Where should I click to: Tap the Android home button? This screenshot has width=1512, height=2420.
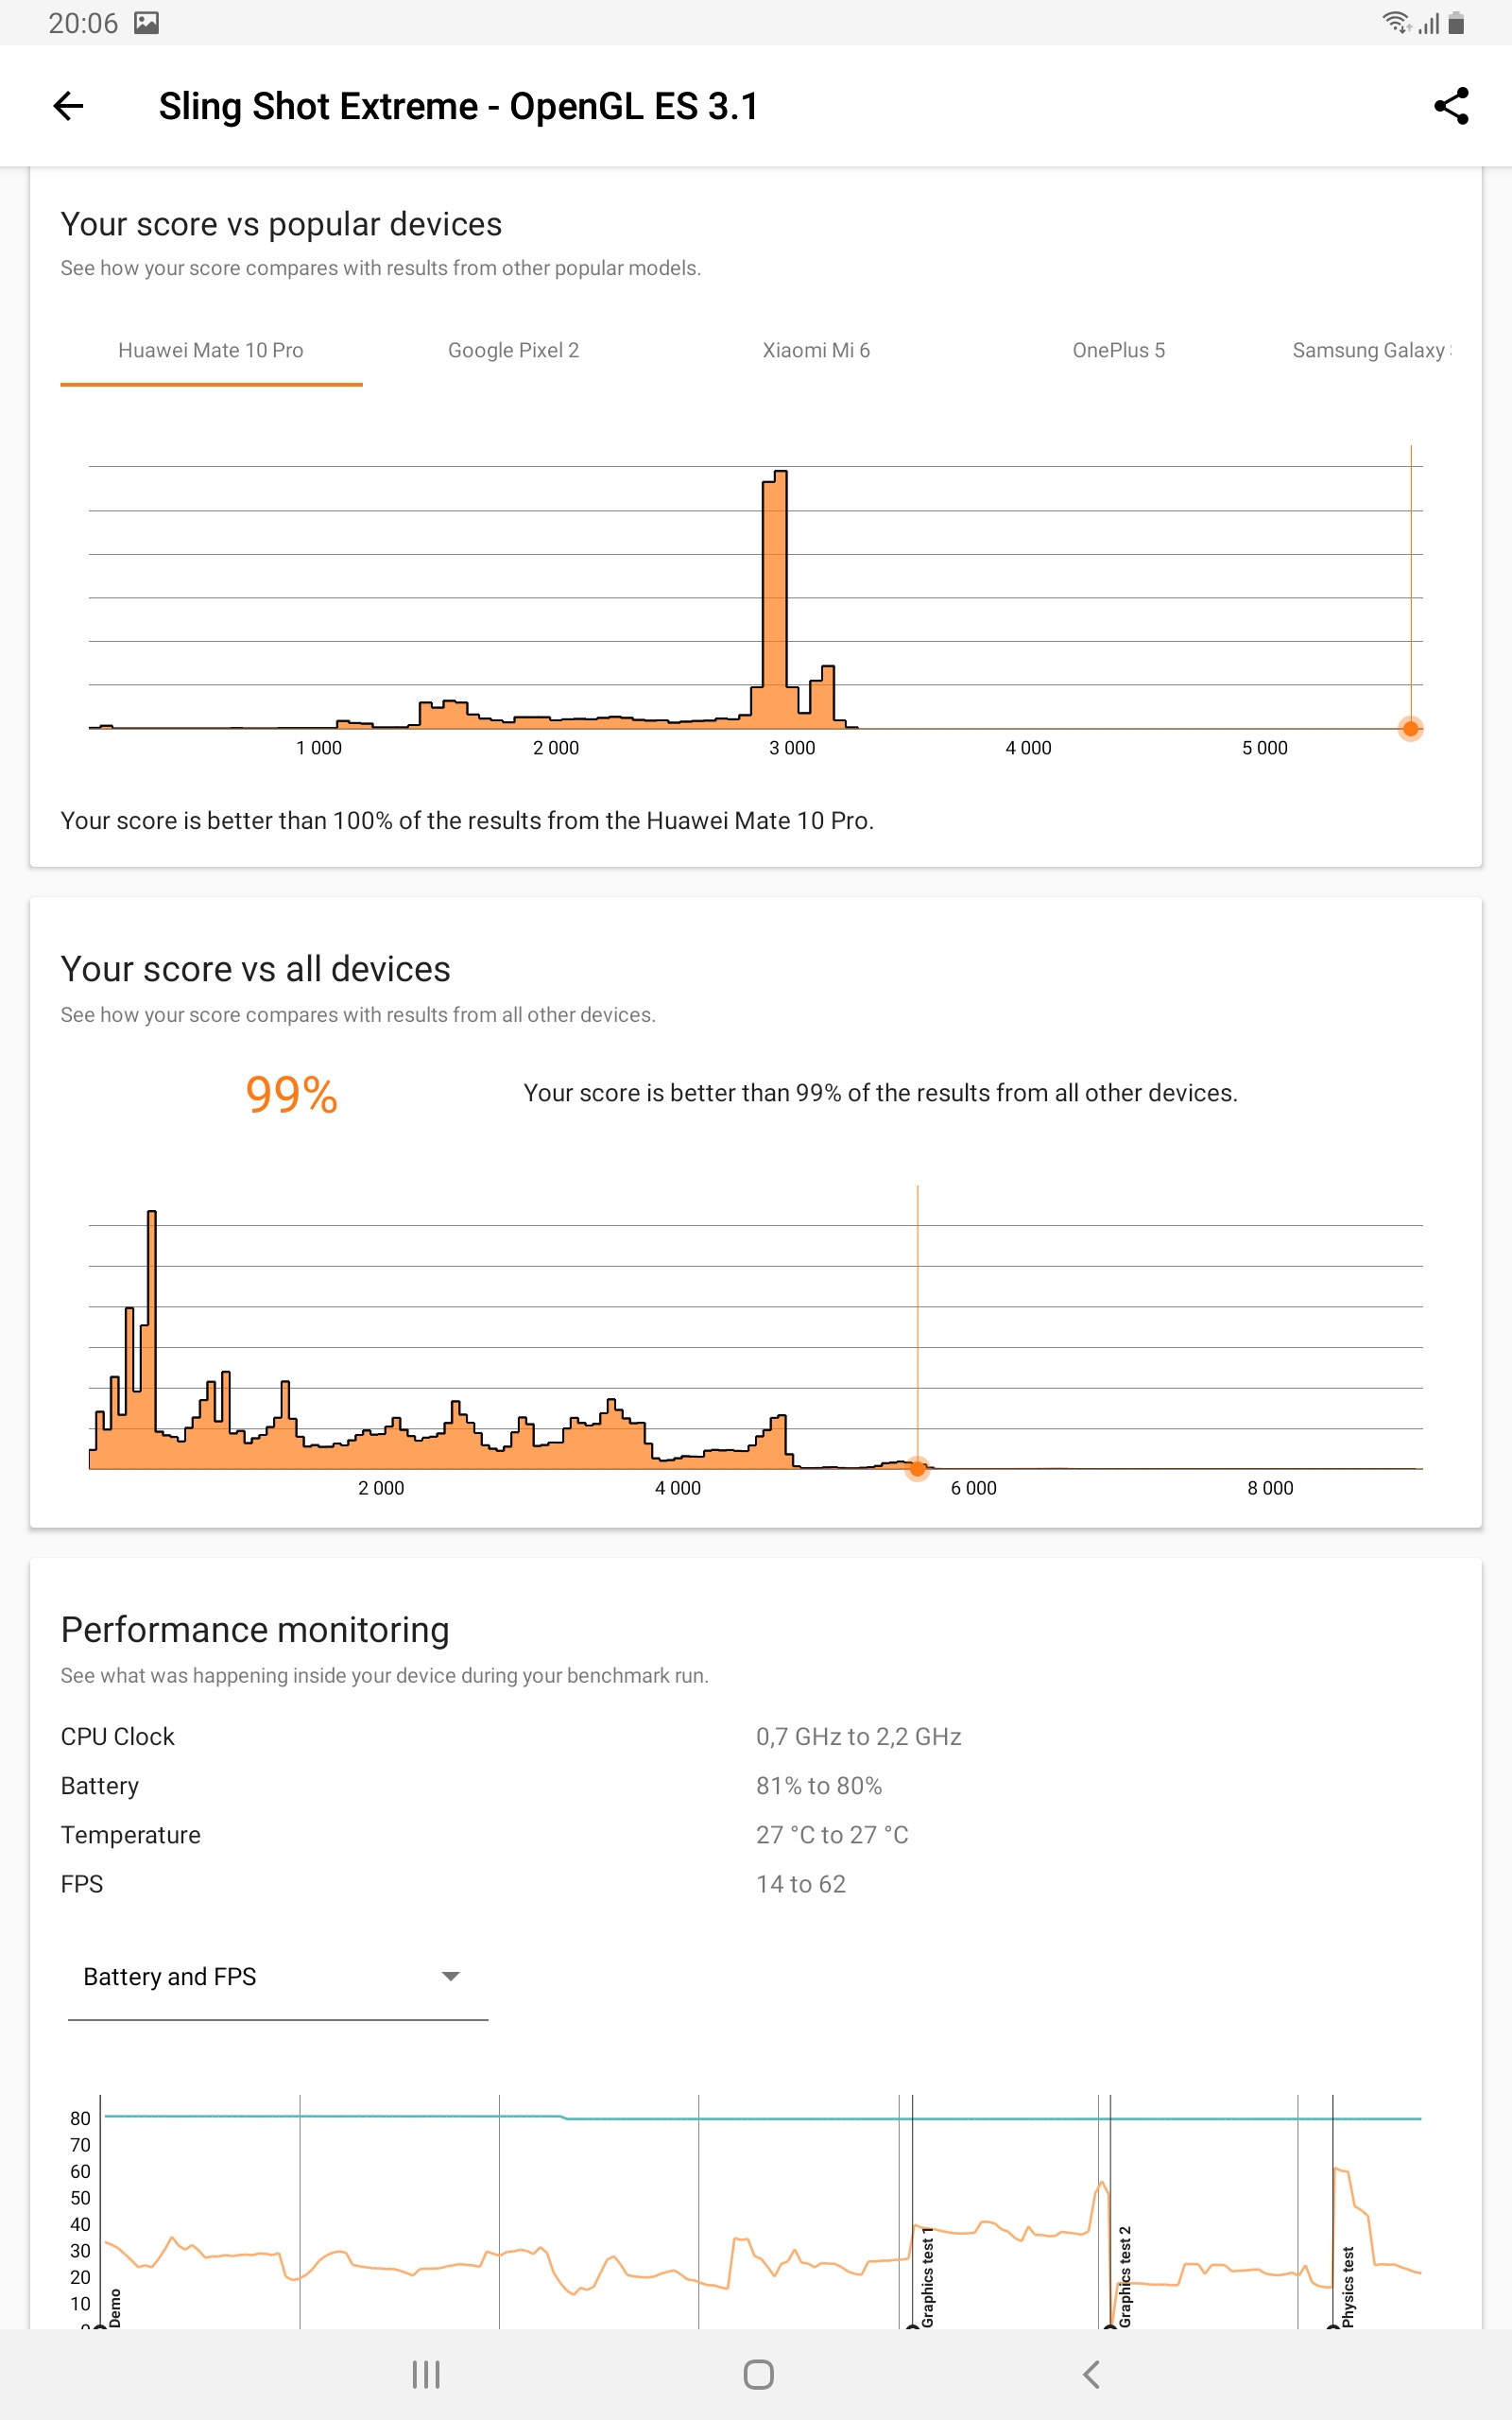[758, 2374]
